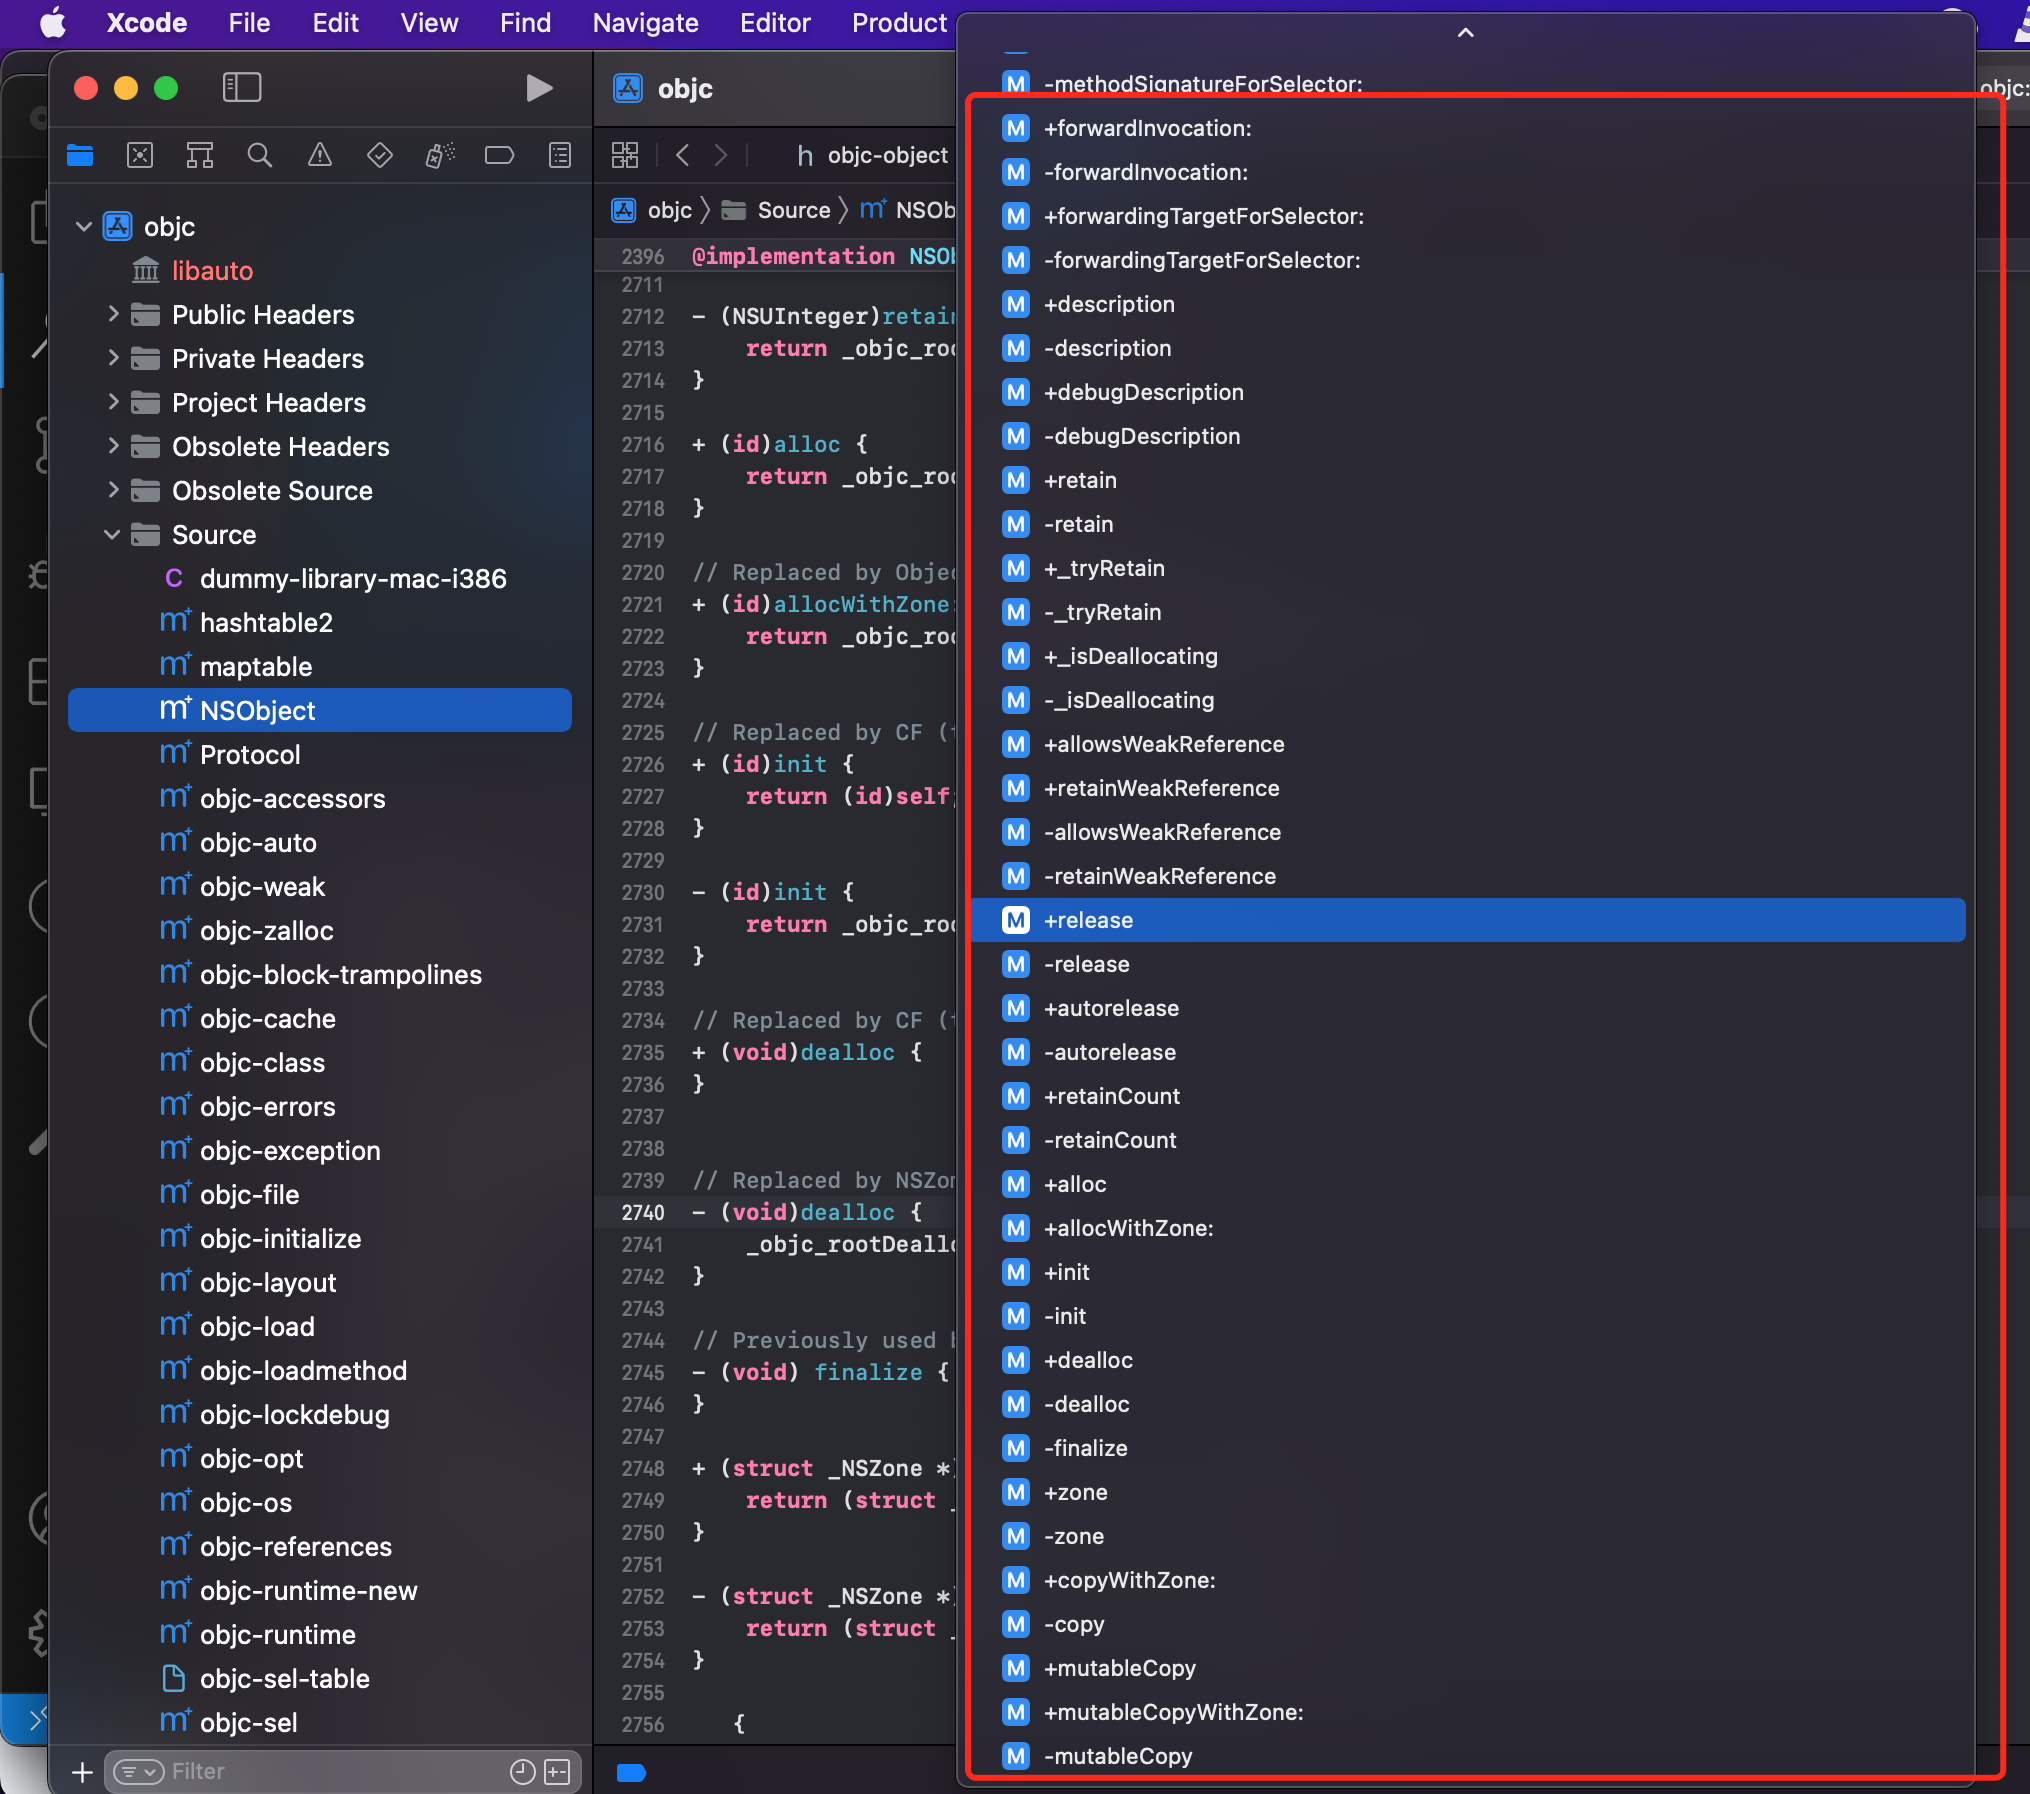Open the breakpoint navigator icon

pyautogui.click(x=499, y=155)
